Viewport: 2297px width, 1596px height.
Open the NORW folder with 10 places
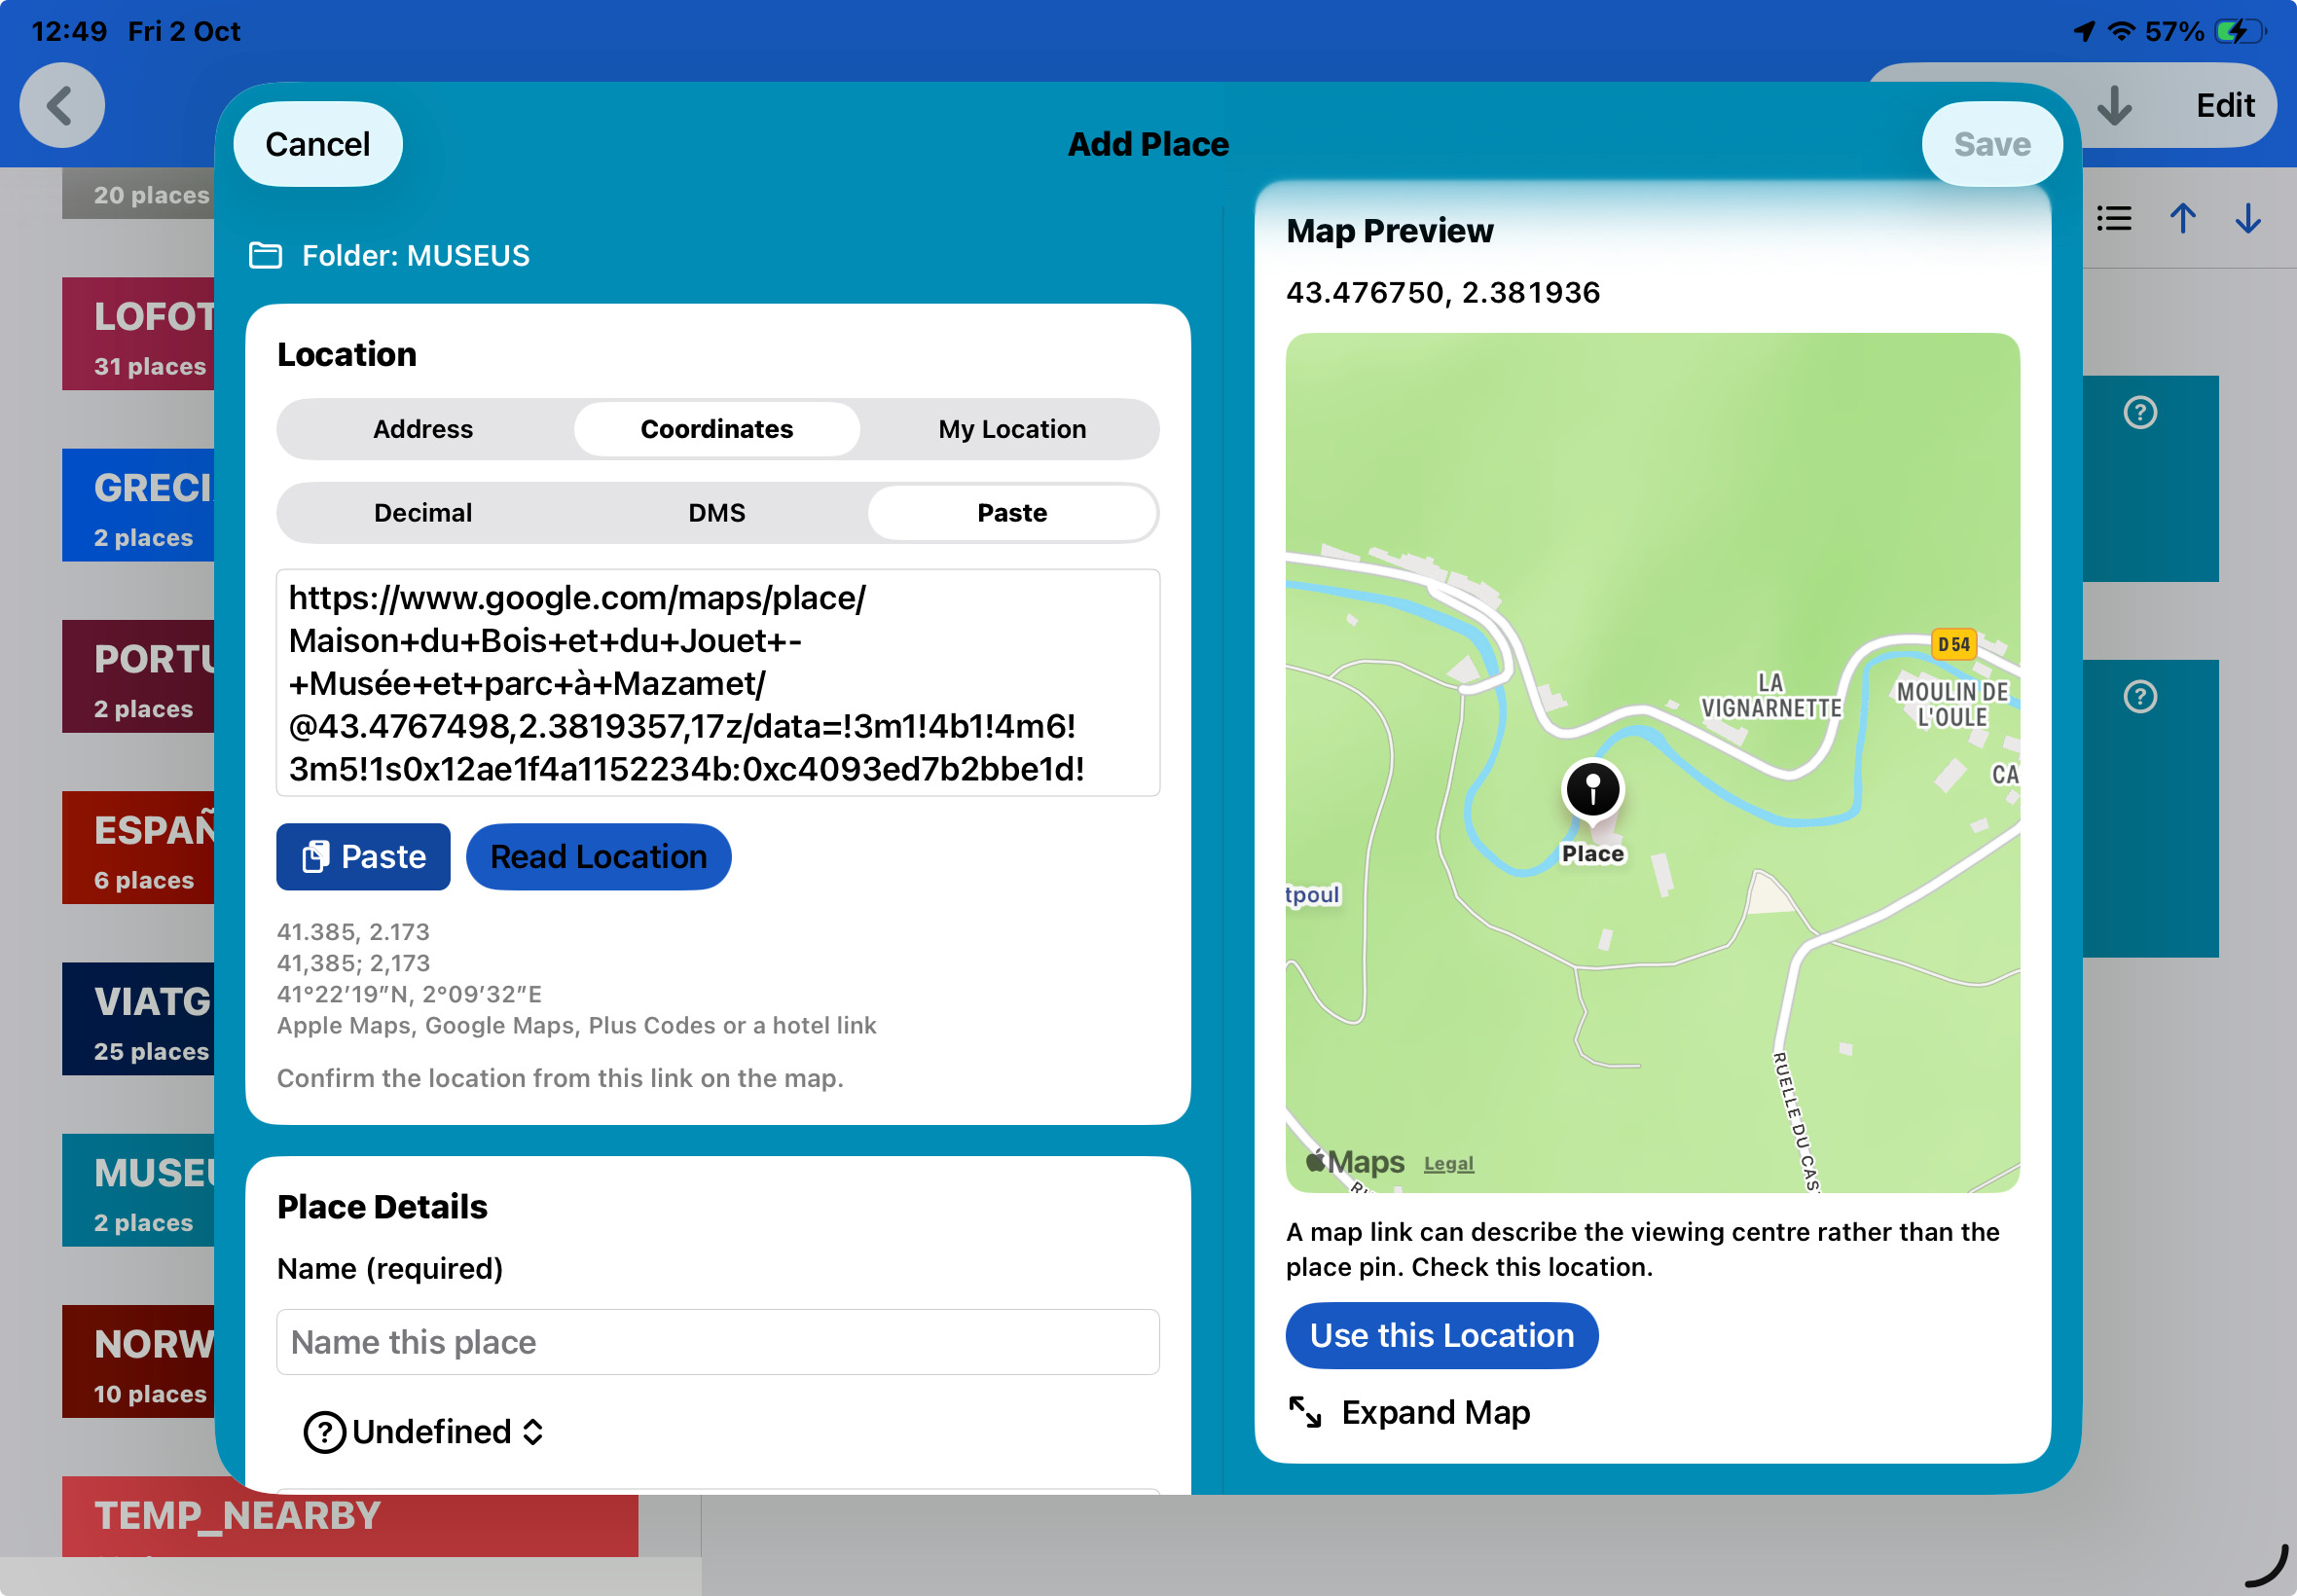(138, 1362)
